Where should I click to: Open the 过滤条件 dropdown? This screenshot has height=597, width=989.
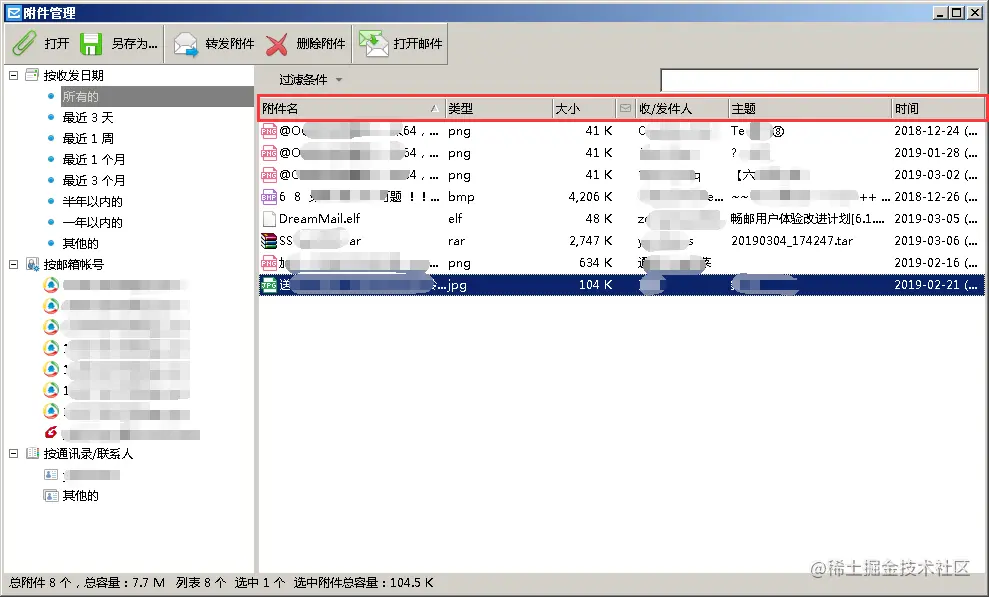coord(310,80)
